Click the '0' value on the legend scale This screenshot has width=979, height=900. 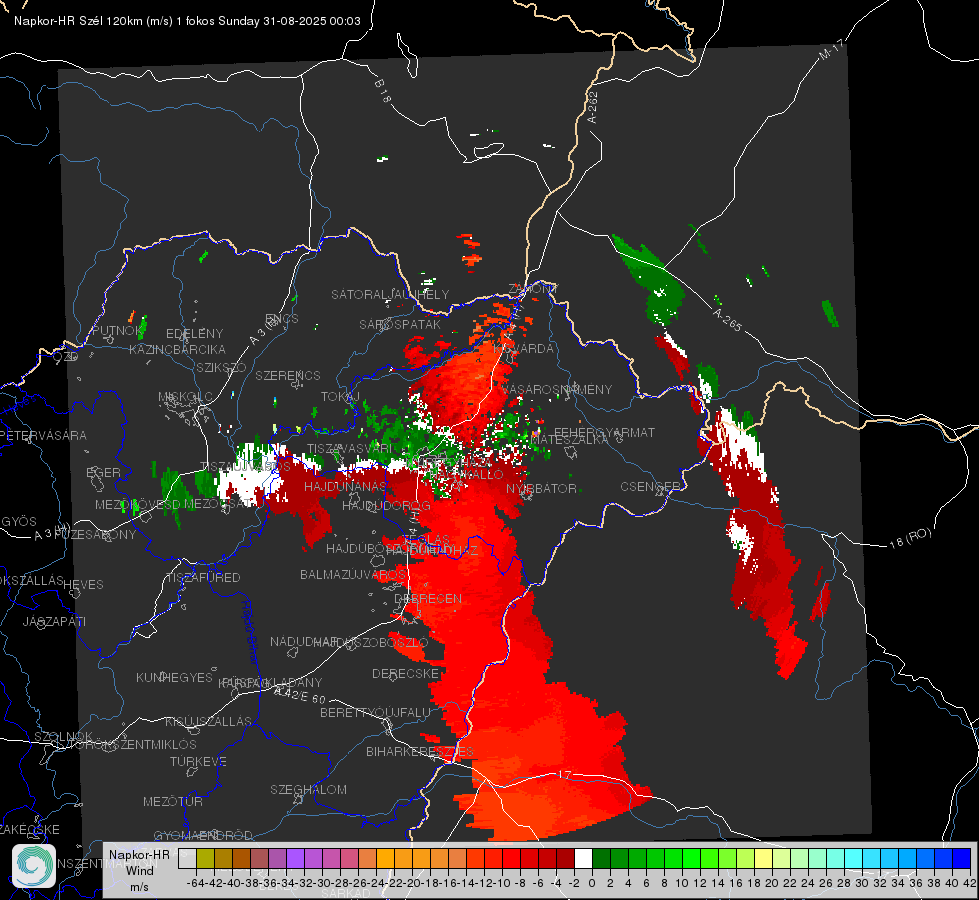point(592,883)
